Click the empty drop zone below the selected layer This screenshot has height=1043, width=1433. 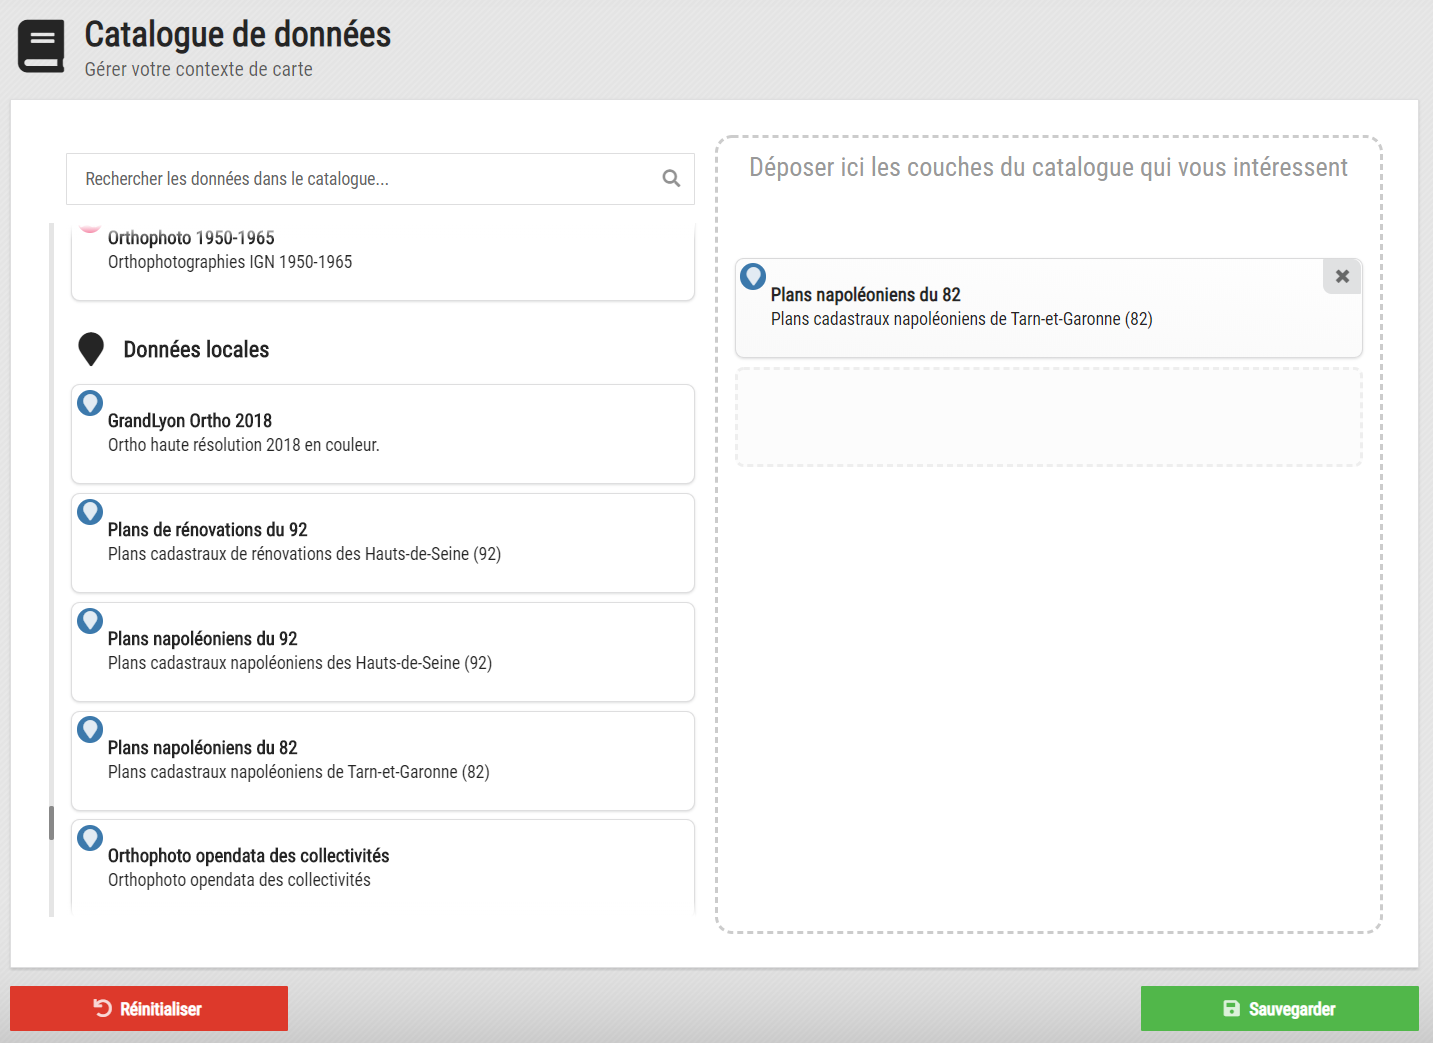(1048, 416)
